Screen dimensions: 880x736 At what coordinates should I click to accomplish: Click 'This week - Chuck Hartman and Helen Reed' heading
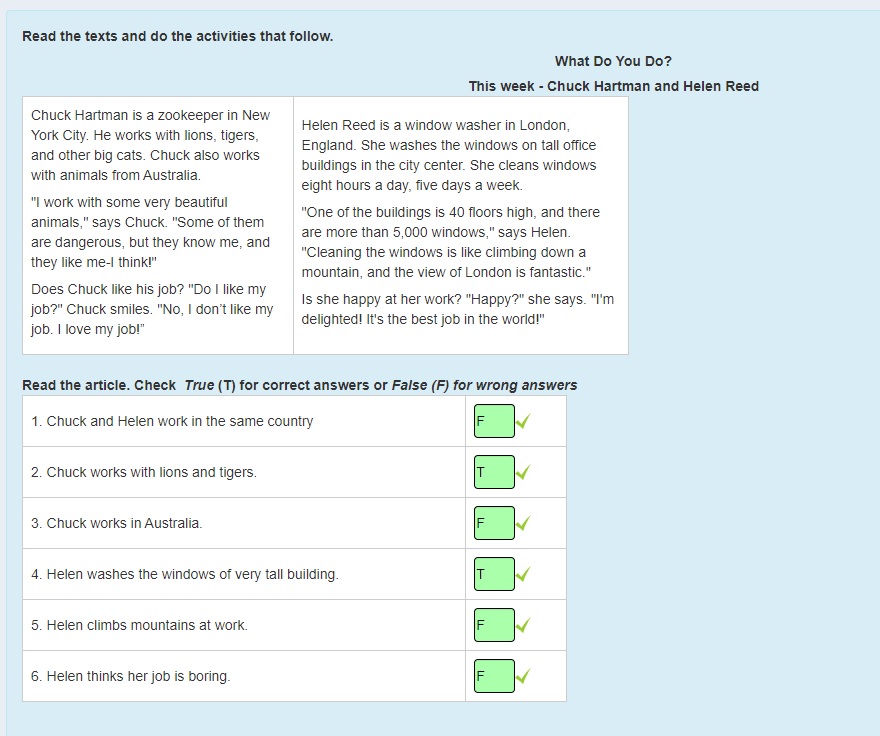pyautogui.click(x=613, y=86)
